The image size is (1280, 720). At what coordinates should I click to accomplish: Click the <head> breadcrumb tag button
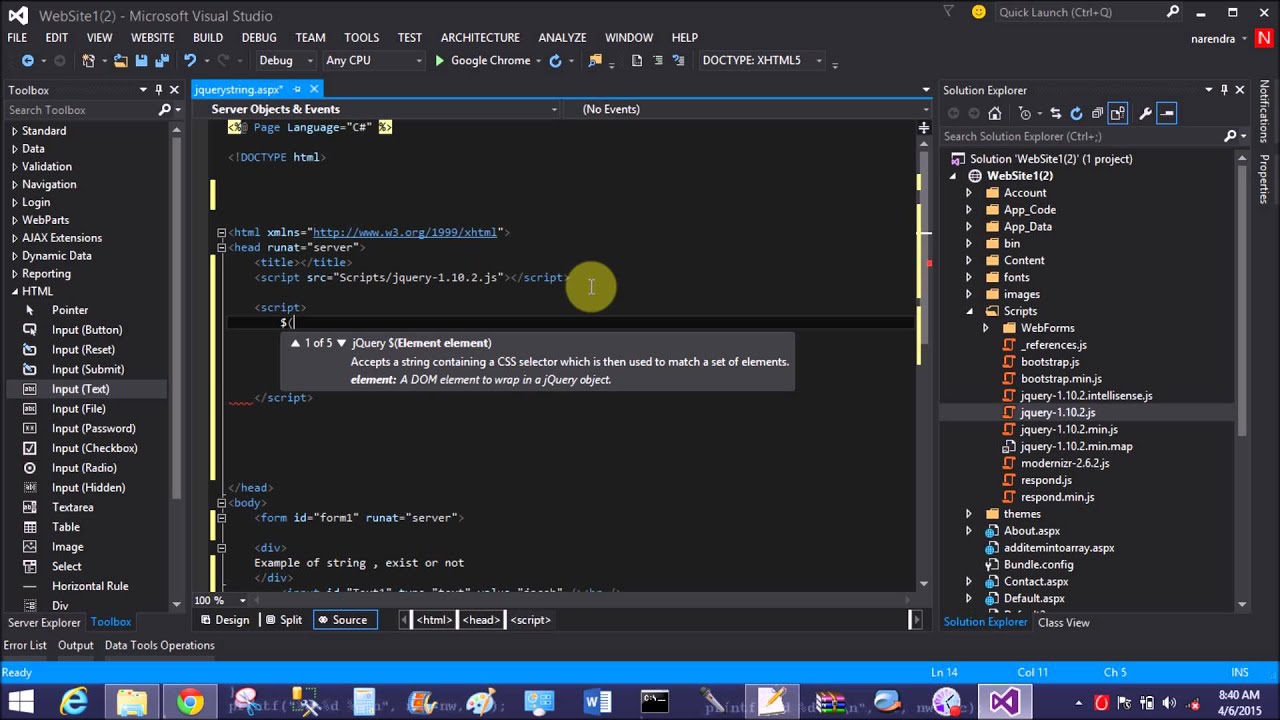pyautogui.click(x=481, y=620)
